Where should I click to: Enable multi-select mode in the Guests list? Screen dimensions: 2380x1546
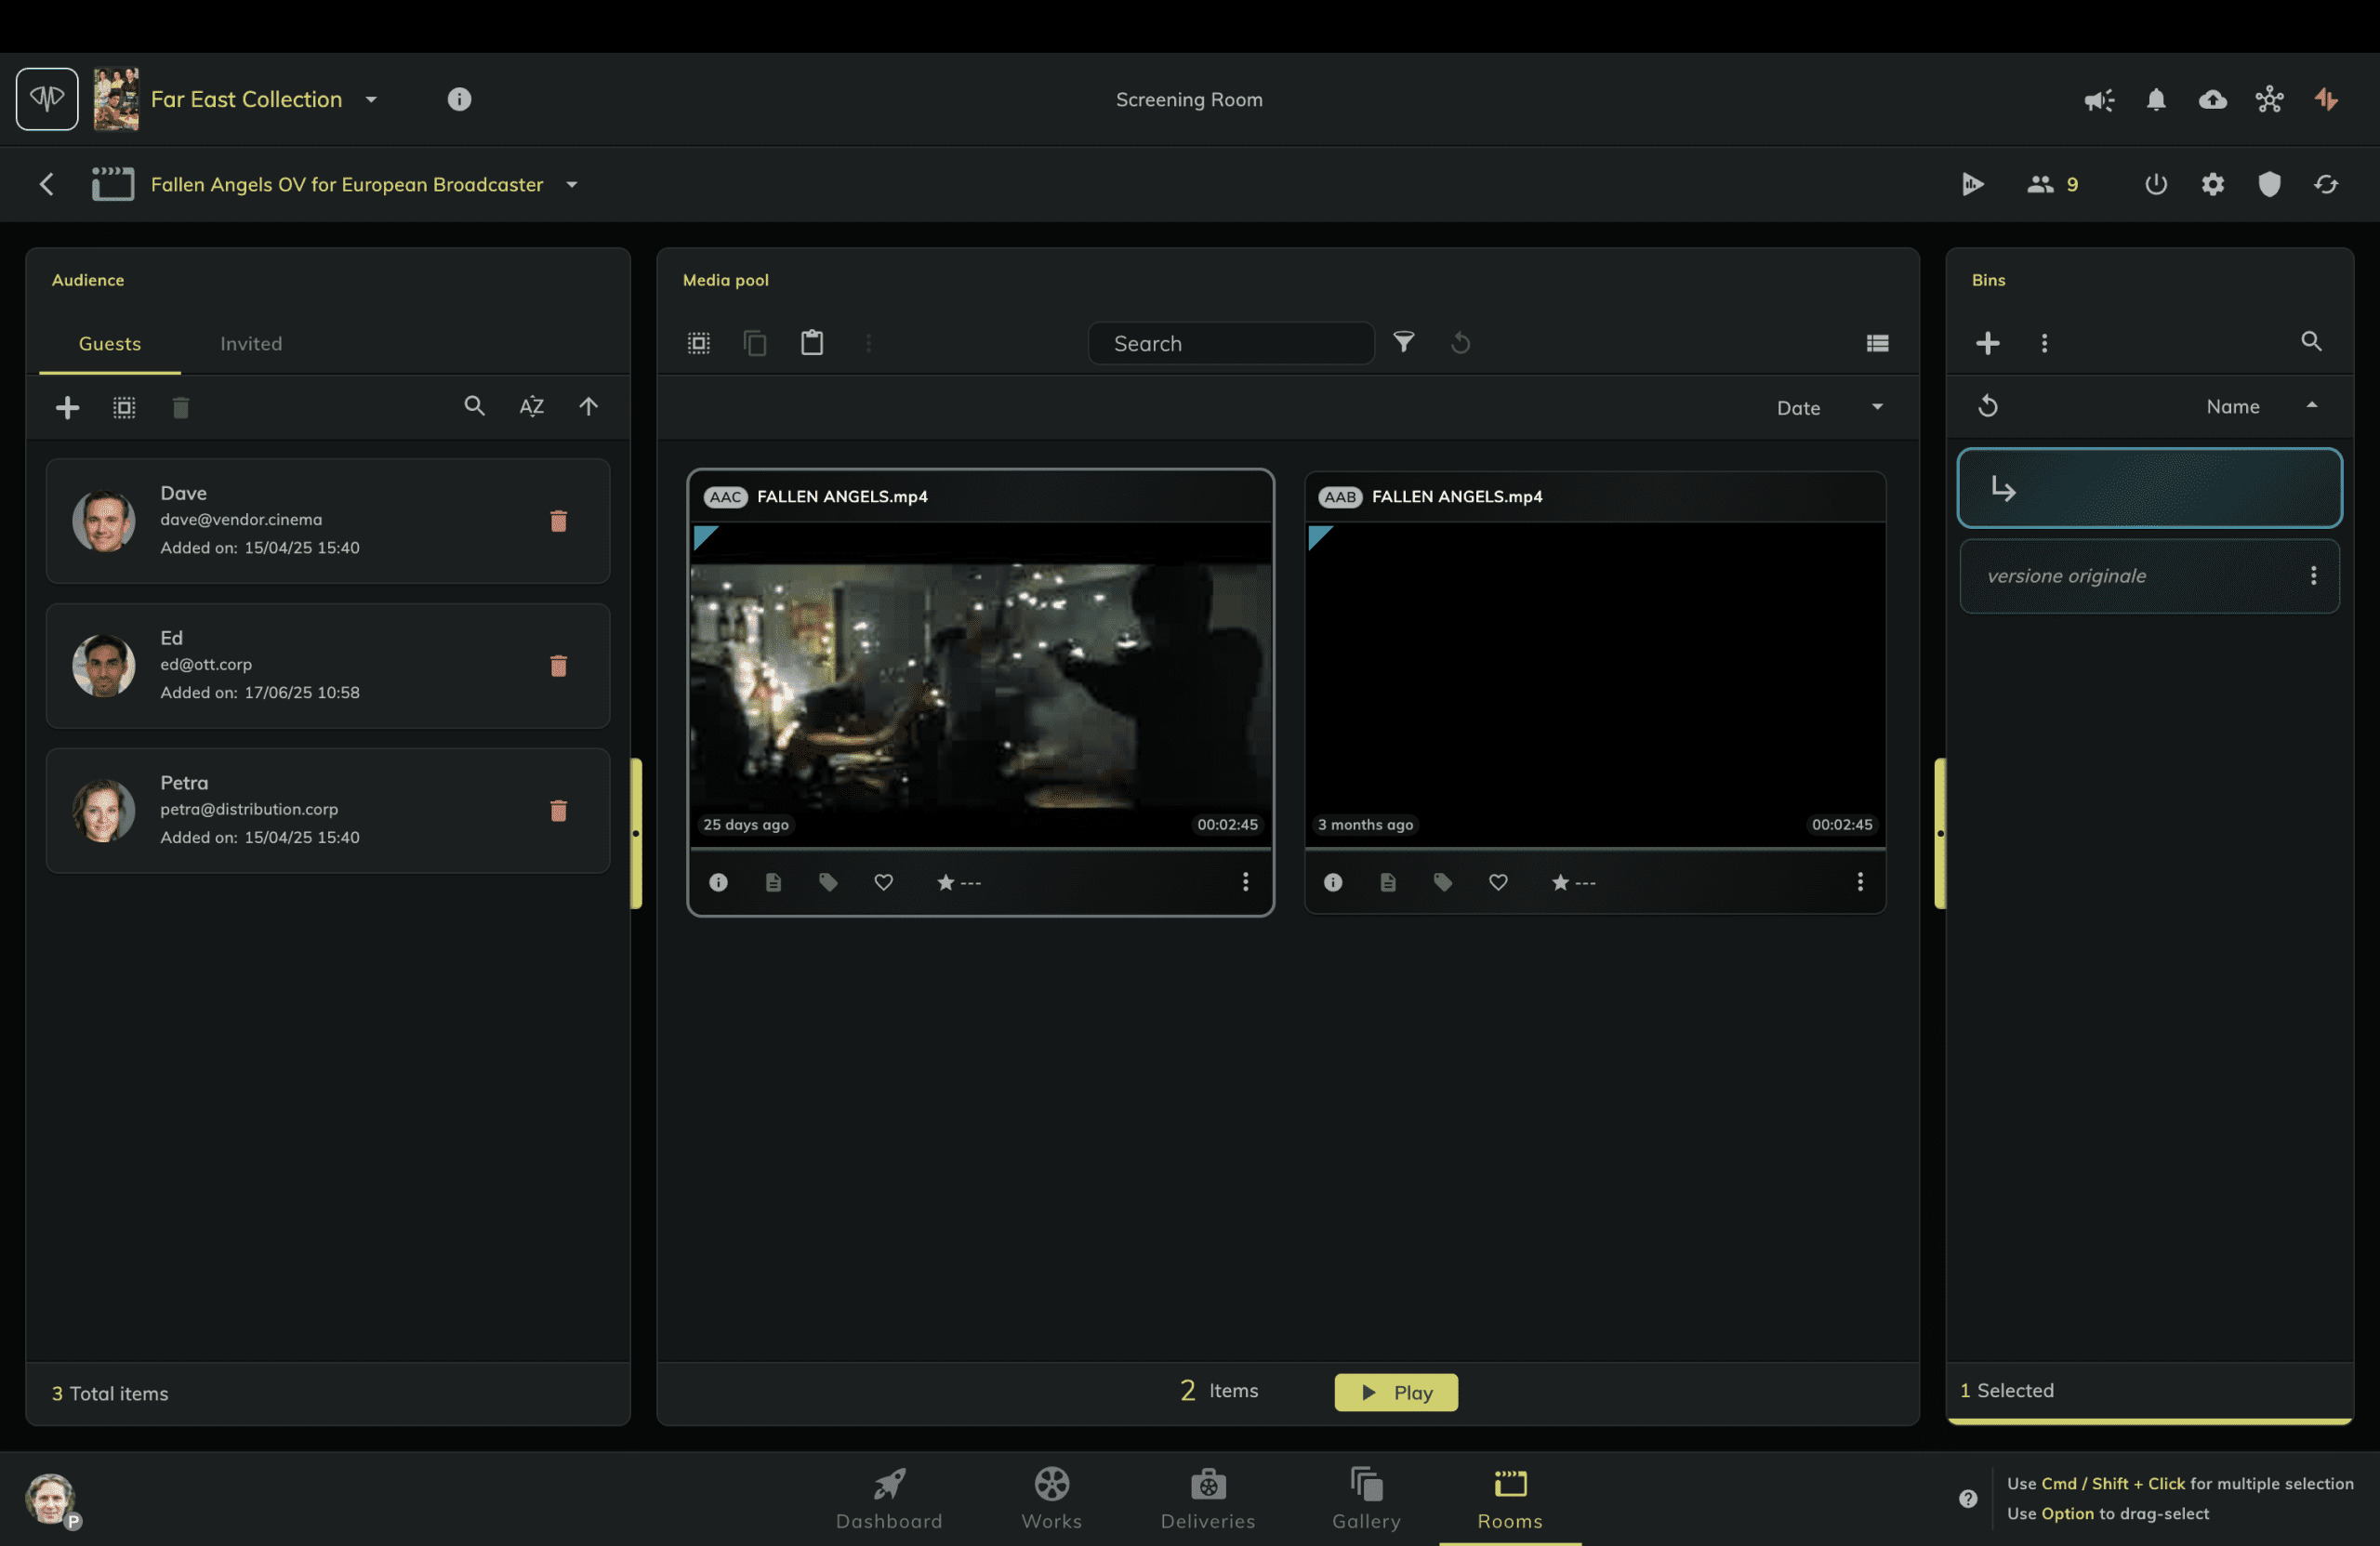pos(123,407)
